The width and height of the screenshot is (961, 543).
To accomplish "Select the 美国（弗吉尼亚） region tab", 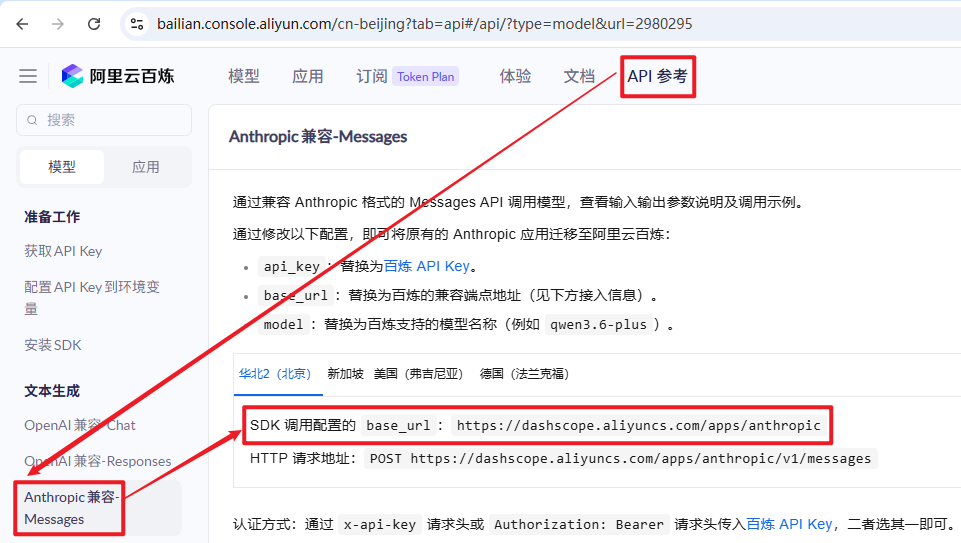I will [x=418, y=374].
